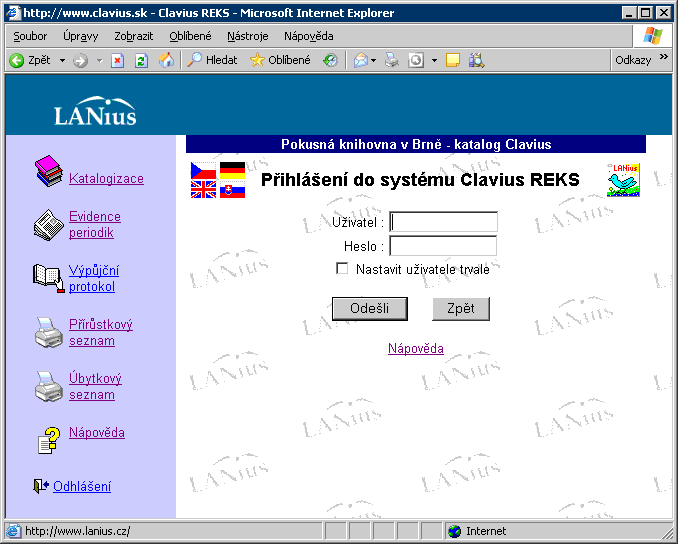Screen dimensions: 678x544
Task: Expand the Mail icon dropdown arrow
Action: [x=374, y=61]
